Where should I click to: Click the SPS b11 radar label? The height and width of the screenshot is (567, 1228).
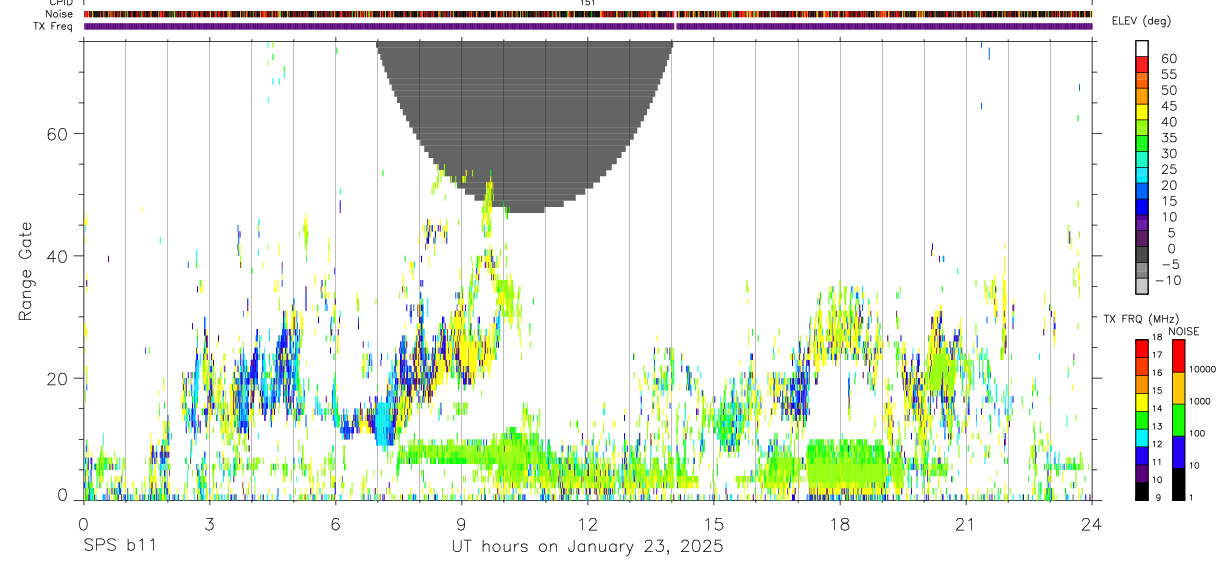tap(118, 547)
